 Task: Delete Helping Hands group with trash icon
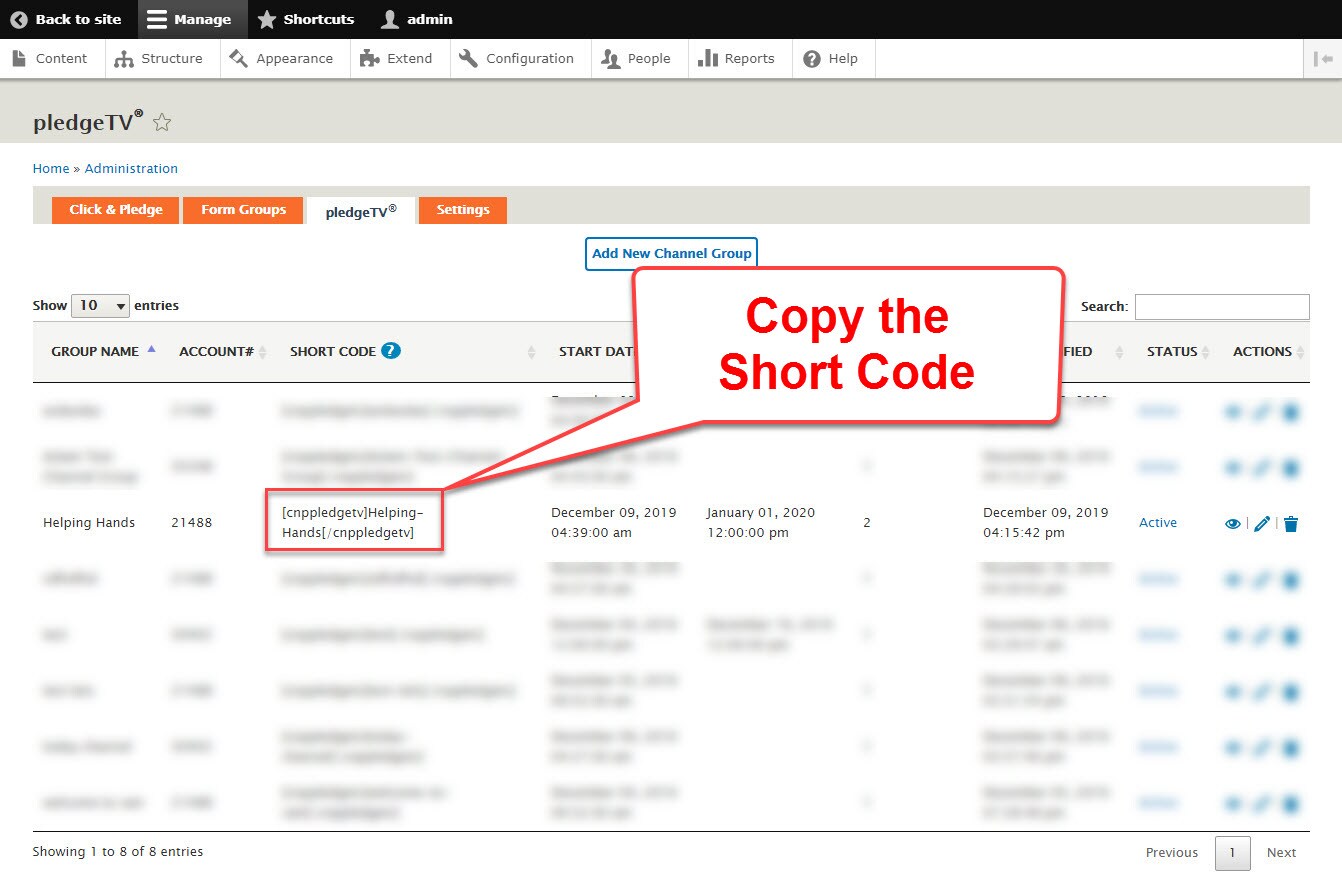tap(1291, 523)
